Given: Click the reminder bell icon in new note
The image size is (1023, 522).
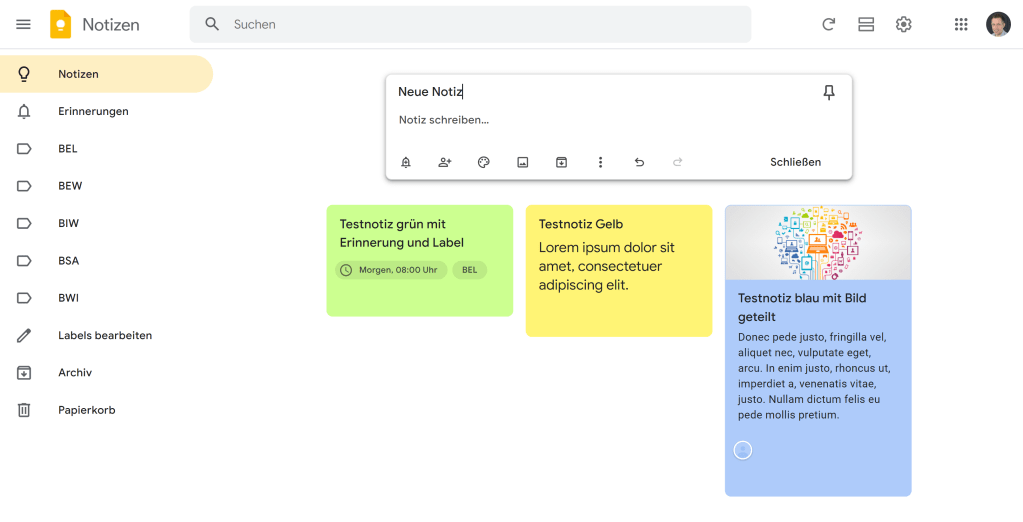Looking at the screenshot, I should pyautogui.click(x=406, y=162).
